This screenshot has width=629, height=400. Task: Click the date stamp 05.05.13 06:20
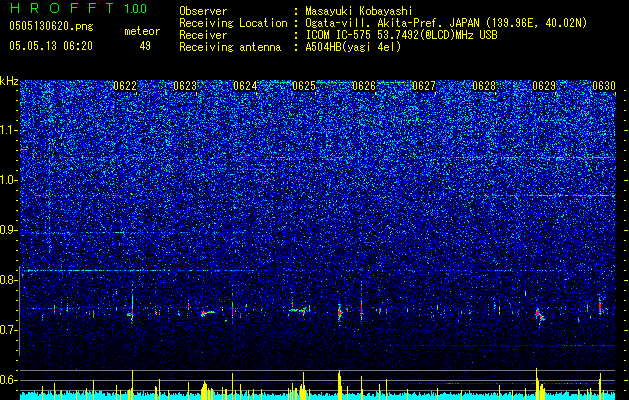pyautogui.click(x=51, y=46)
